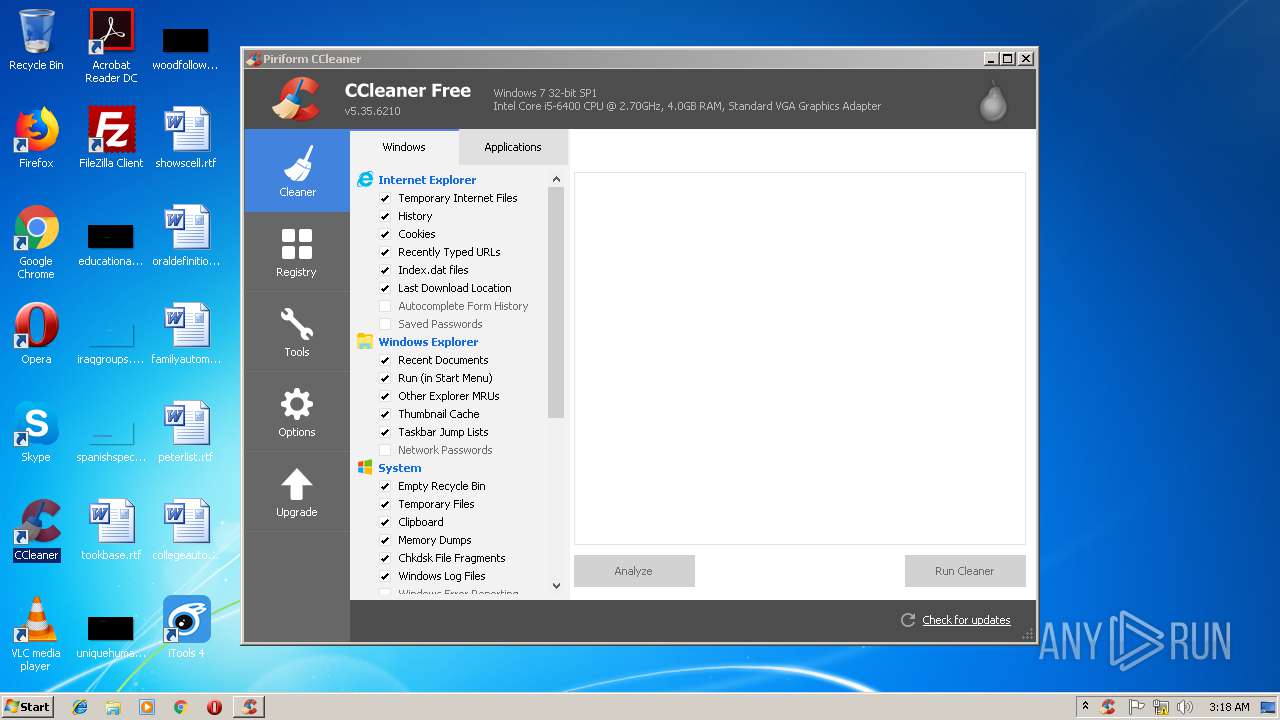Select the CCleaner desktop shortcut
The width and height of the screenshot is (1280, 720).
click(x=36, y=530)
